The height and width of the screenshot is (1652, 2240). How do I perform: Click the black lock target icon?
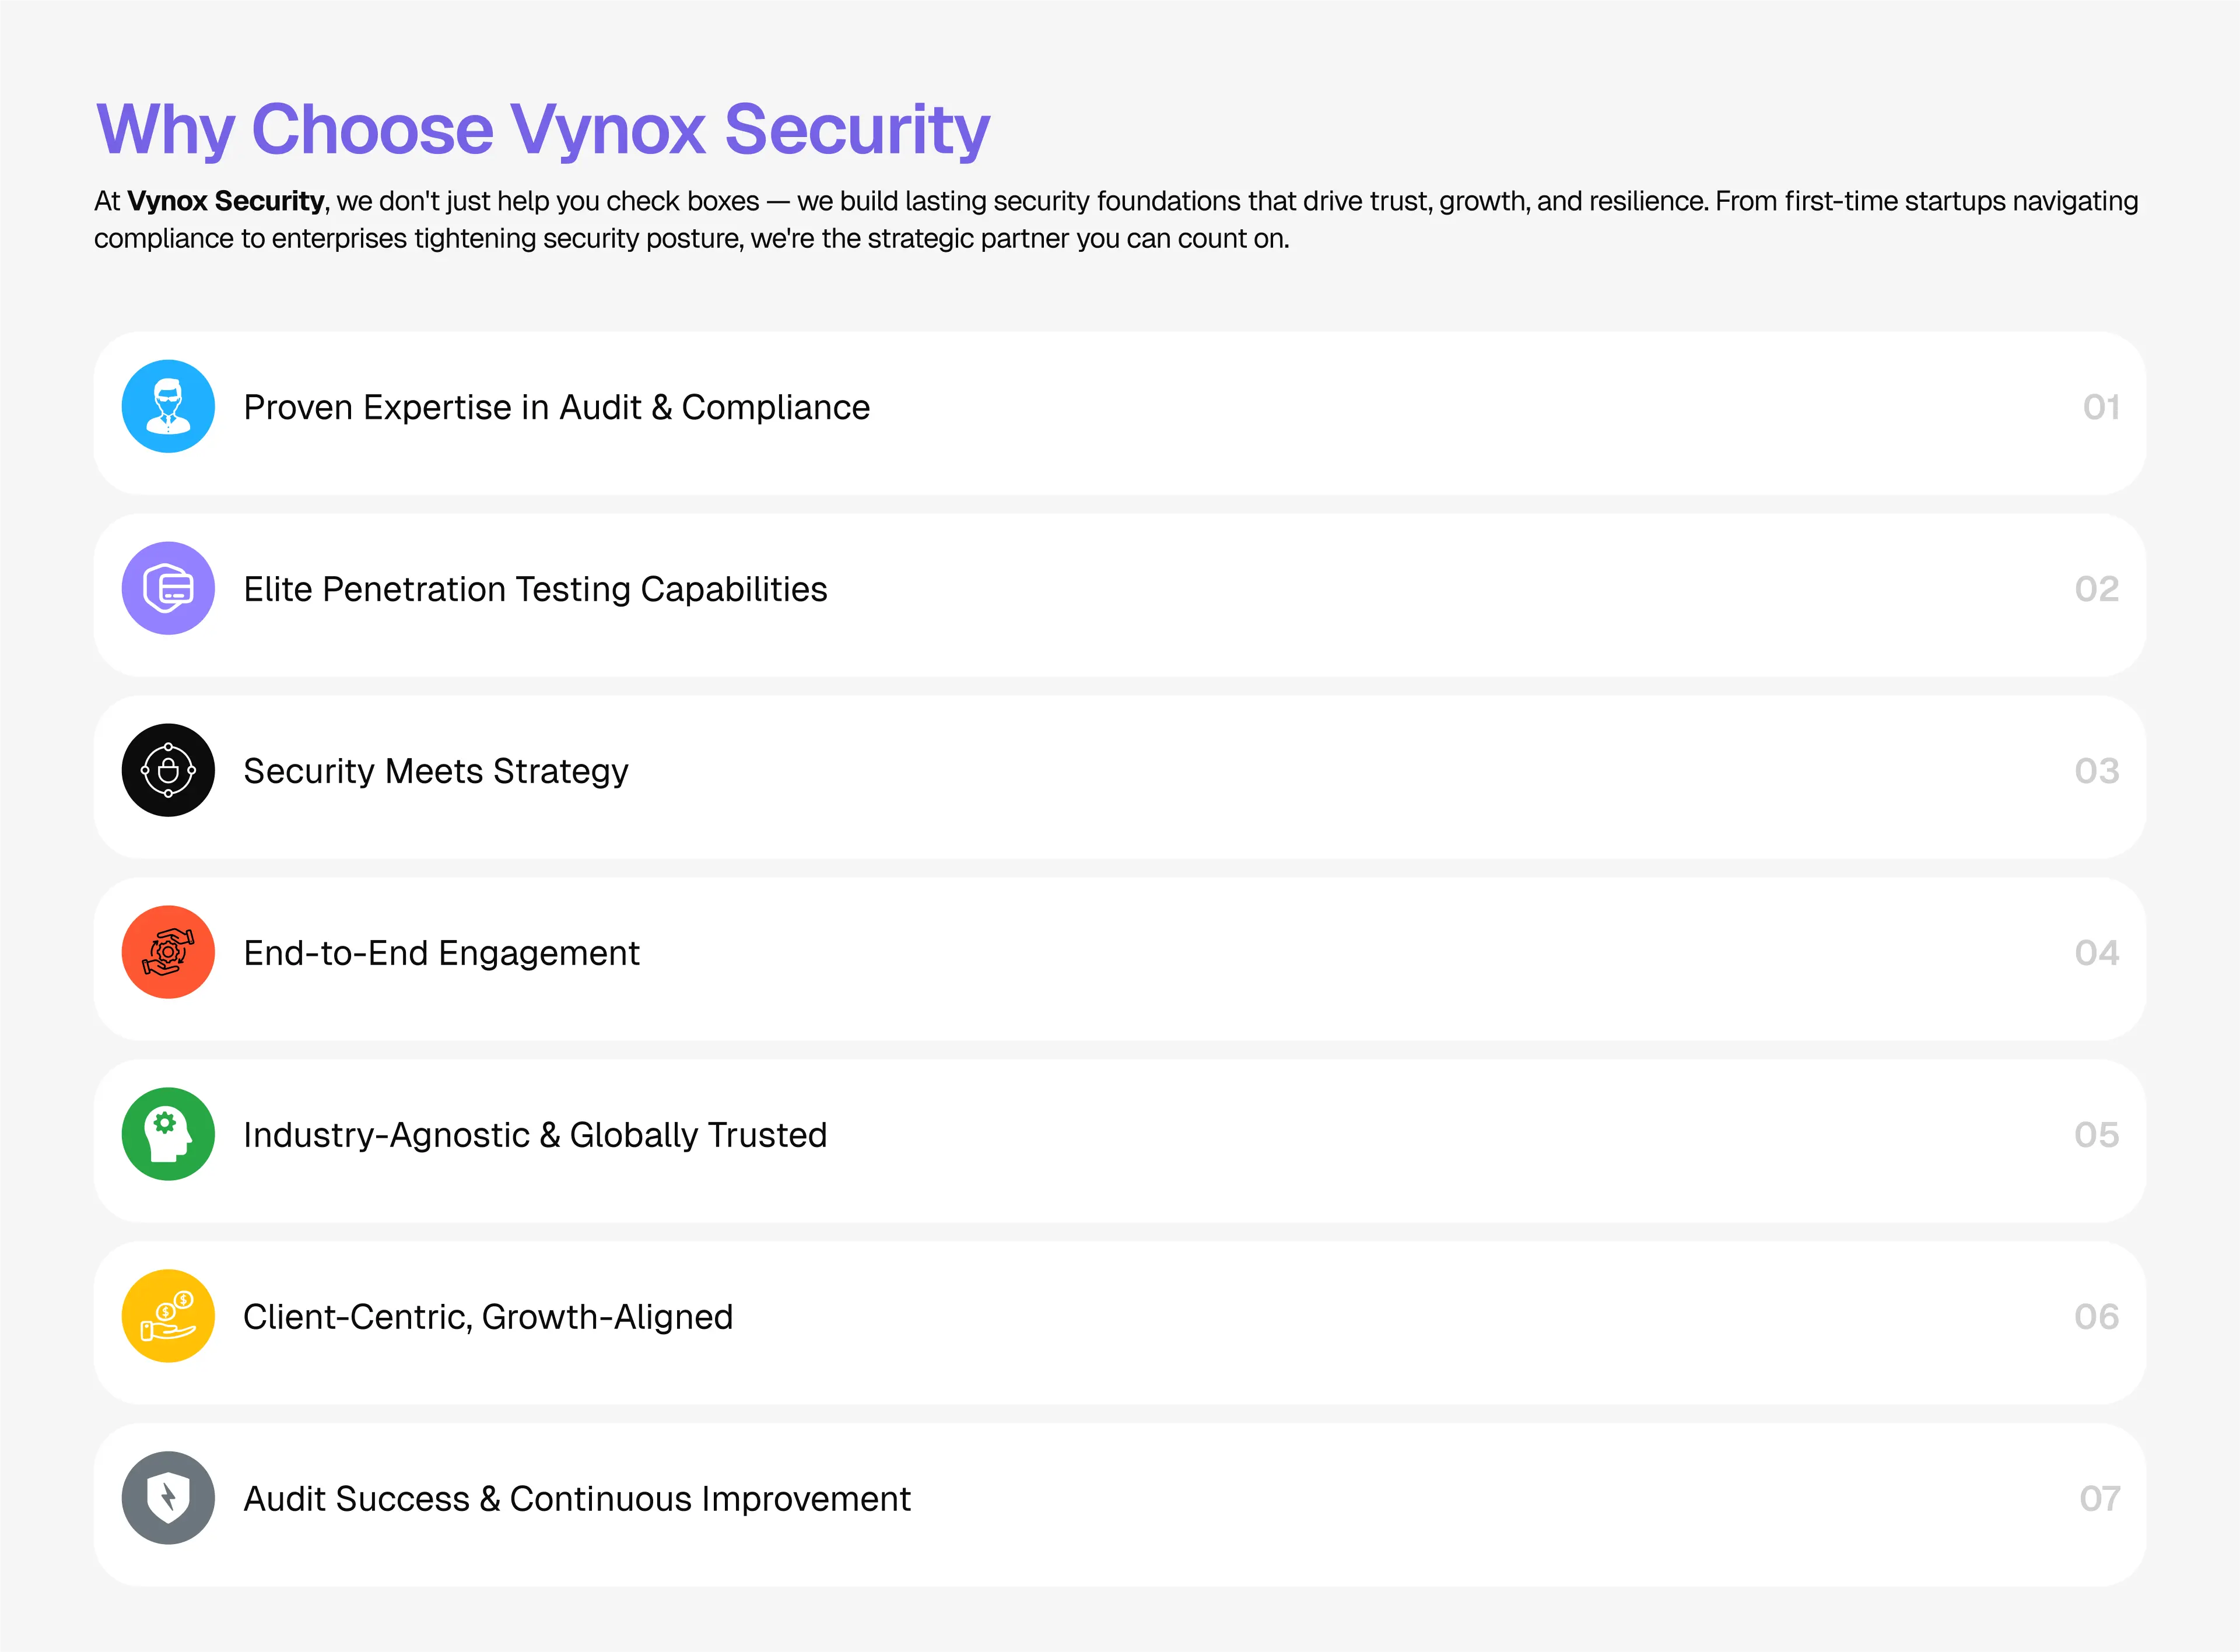(x=168, y=771)
